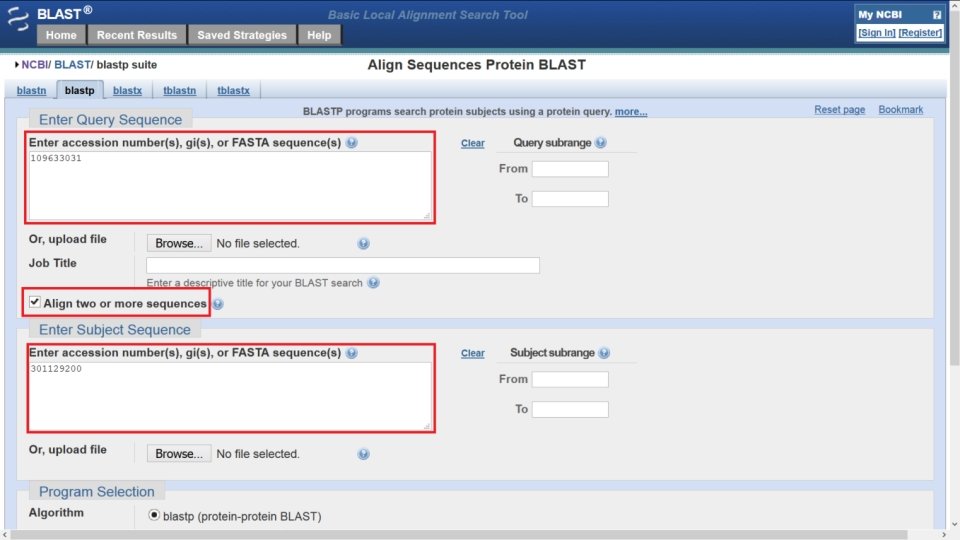The height and width of the screenshot is (540, 960).
Task: Open My NCBI help question-mark icon
Action: tap(937, 15)
